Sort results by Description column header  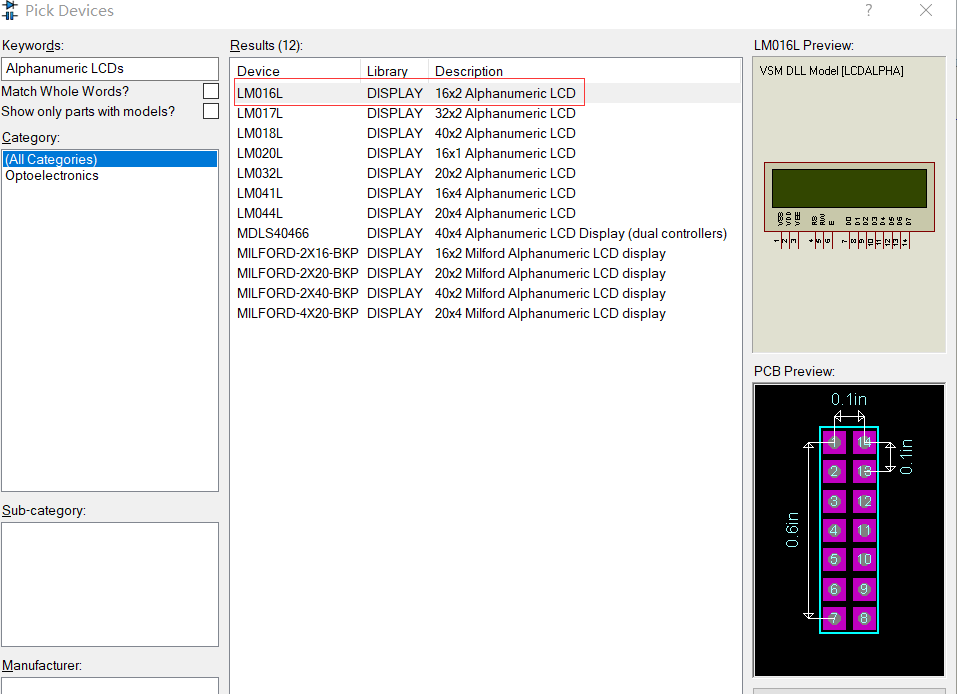click(x=584, y=71)
